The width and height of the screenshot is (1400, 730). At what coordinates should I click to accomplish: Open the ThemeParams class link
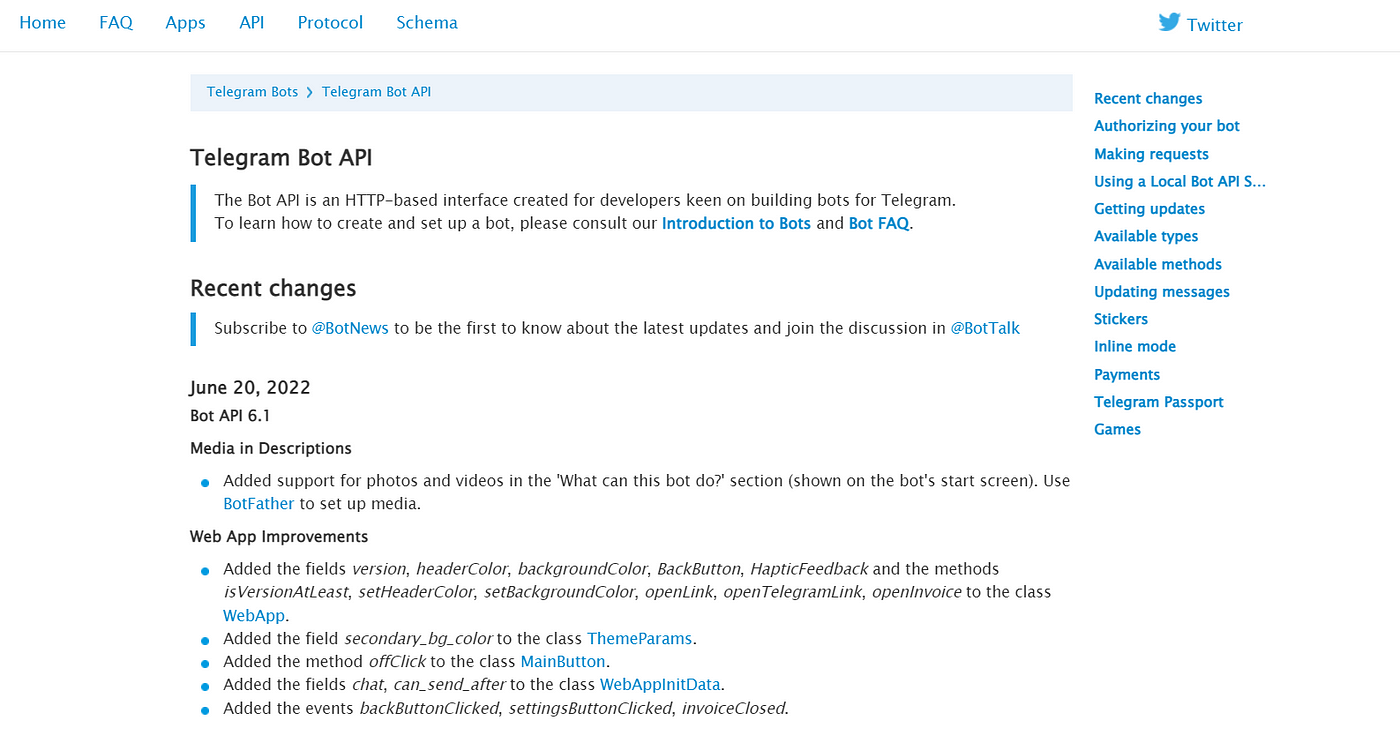(640, 638)
